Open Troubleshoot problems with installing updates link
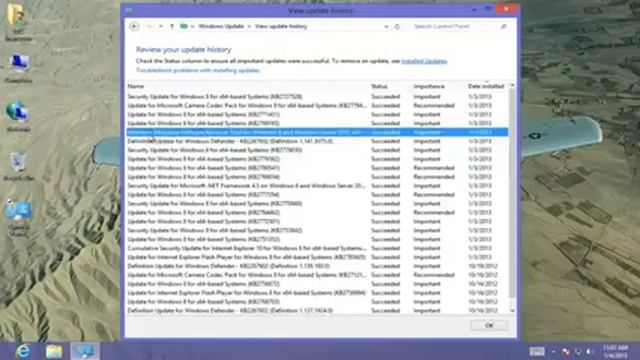 click(x=198, y=70)
